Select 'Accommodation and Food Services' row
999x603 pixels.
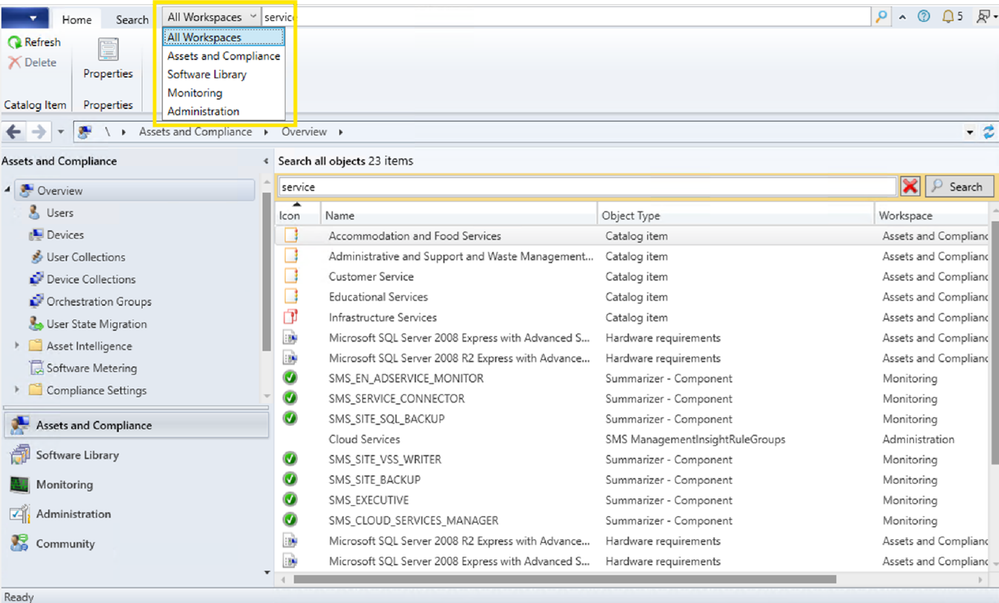point(632,236)
